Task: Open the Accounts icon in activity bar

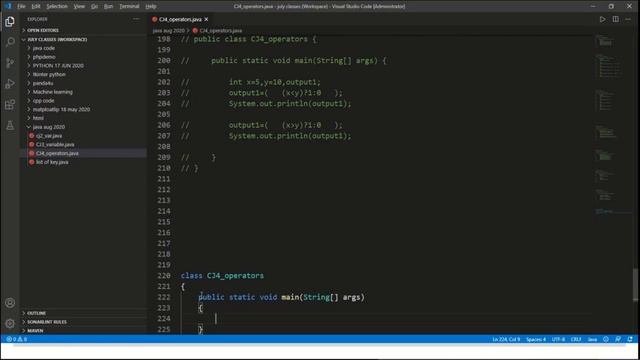Action: click(10, 303)
